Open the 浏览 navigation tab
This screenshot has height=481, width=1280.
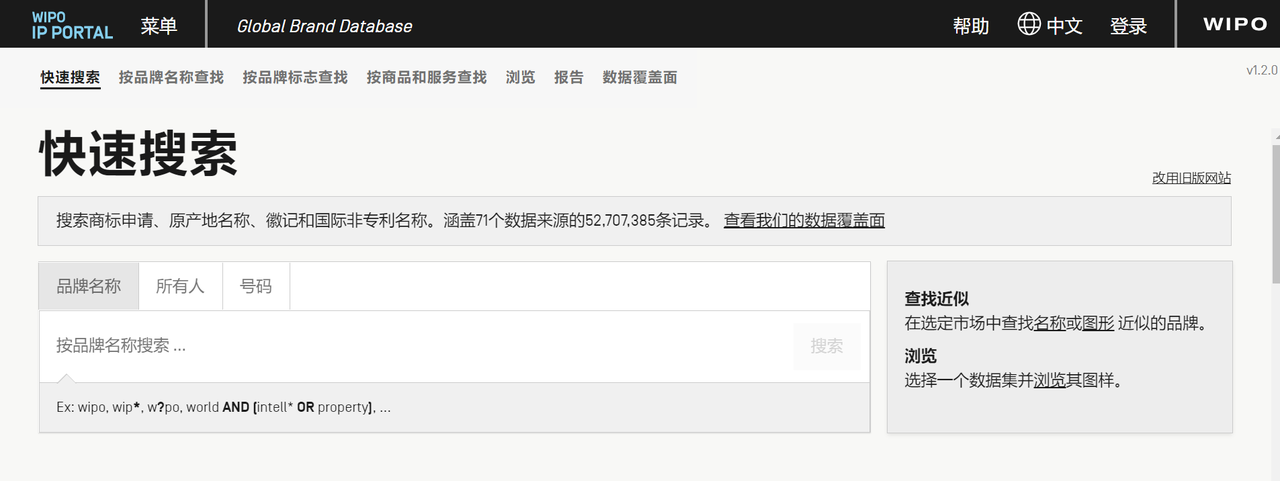(520, 77)
